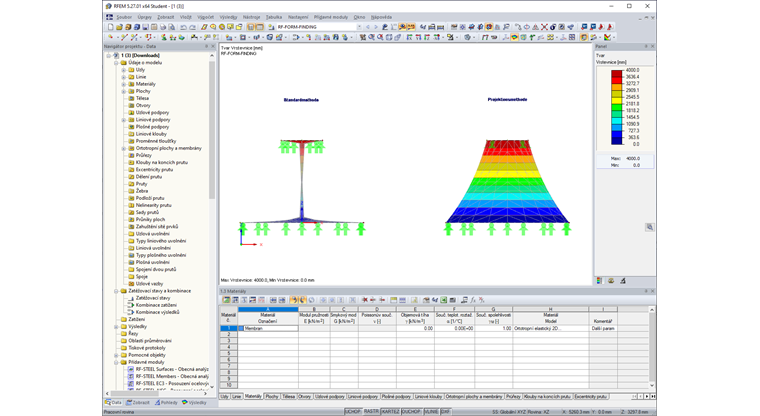760x416 pixels.
Task: Click the red 4000.0 legend color
Action: click(x=617, y=74)
